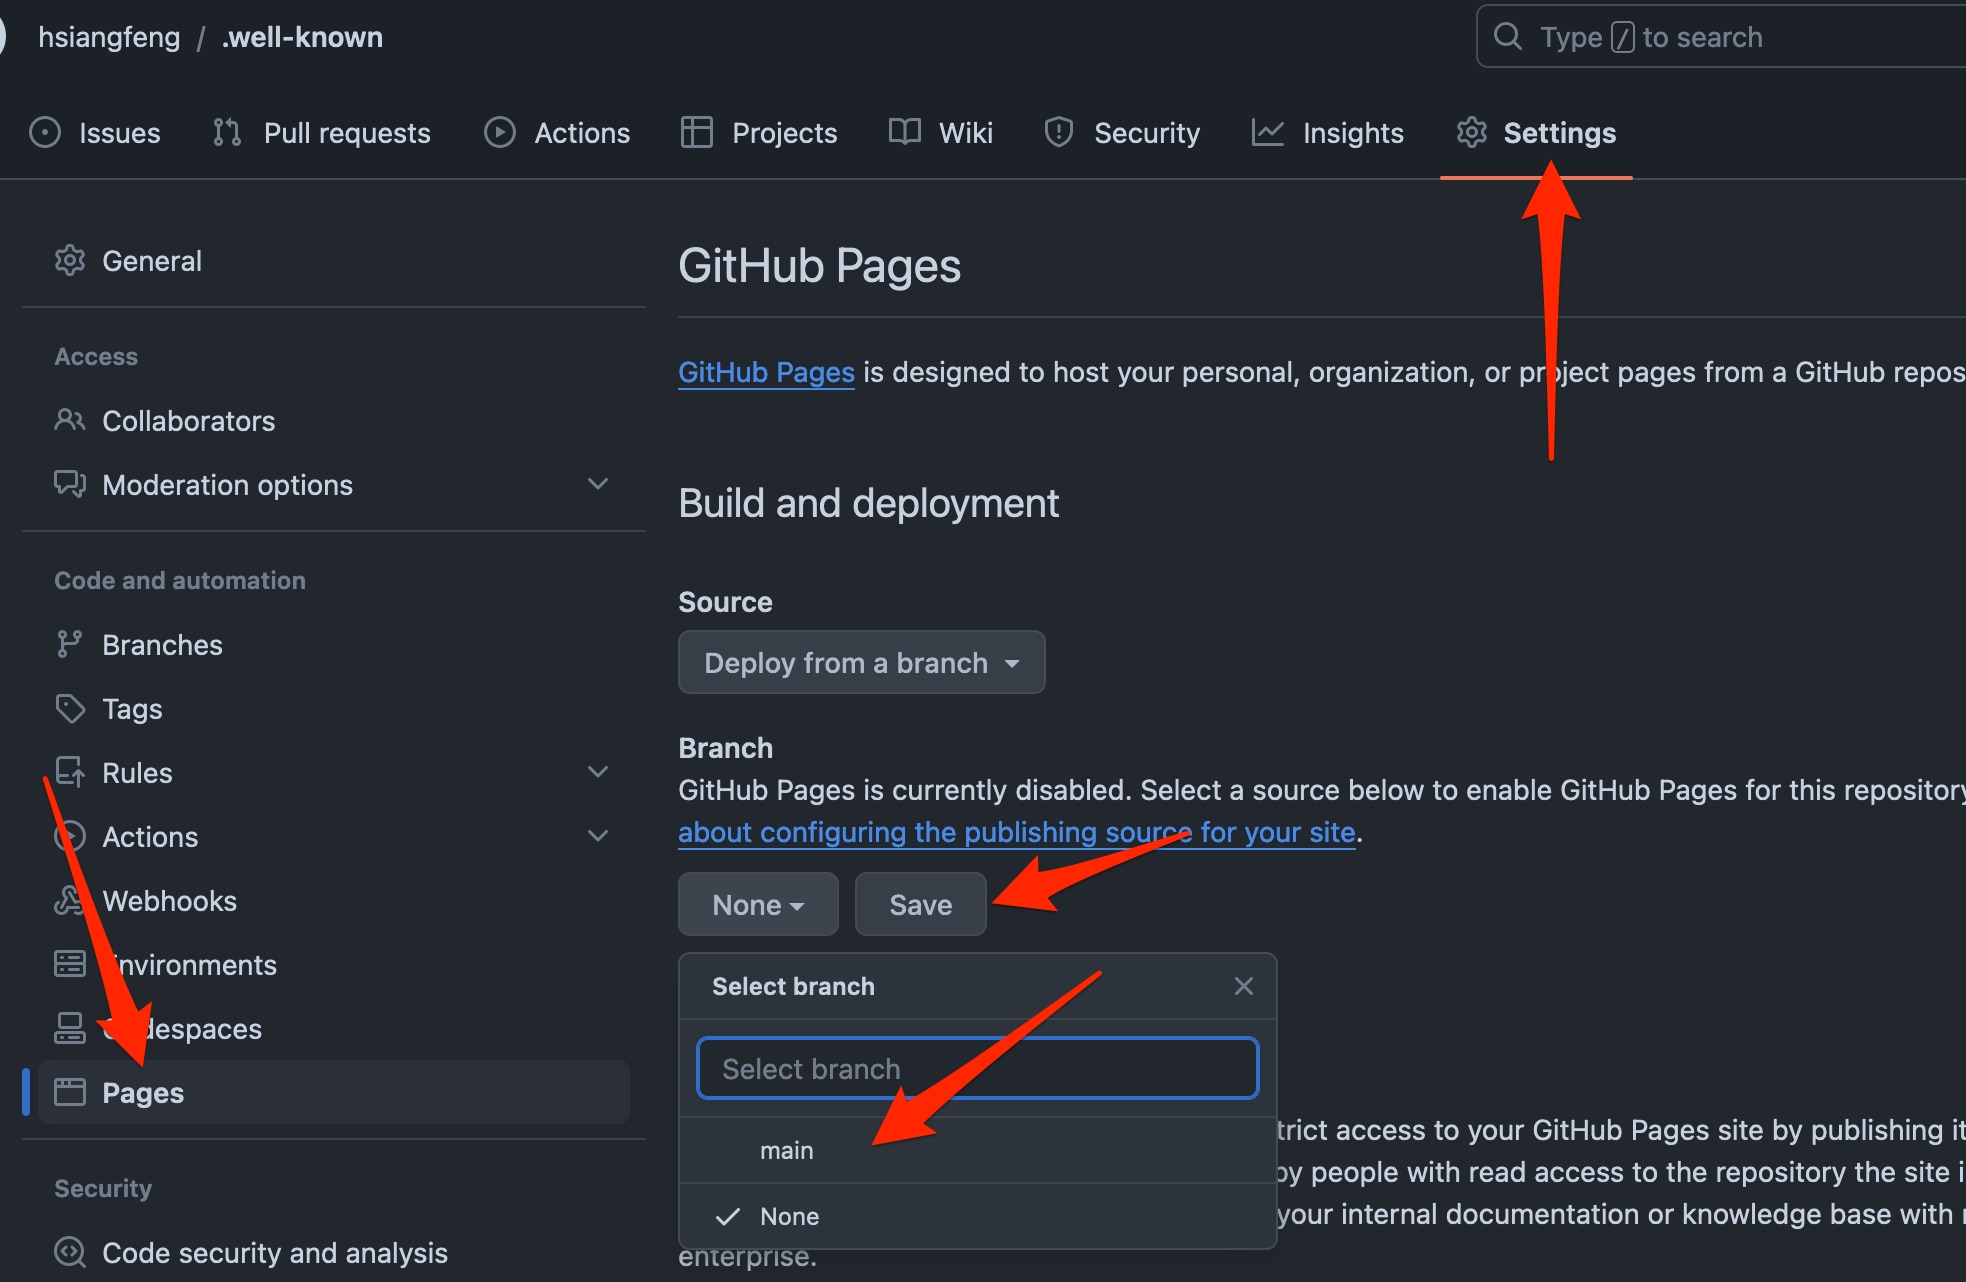Click the Insights graph icon
Screen dimensions: 1966x1282
(1267, 133)
